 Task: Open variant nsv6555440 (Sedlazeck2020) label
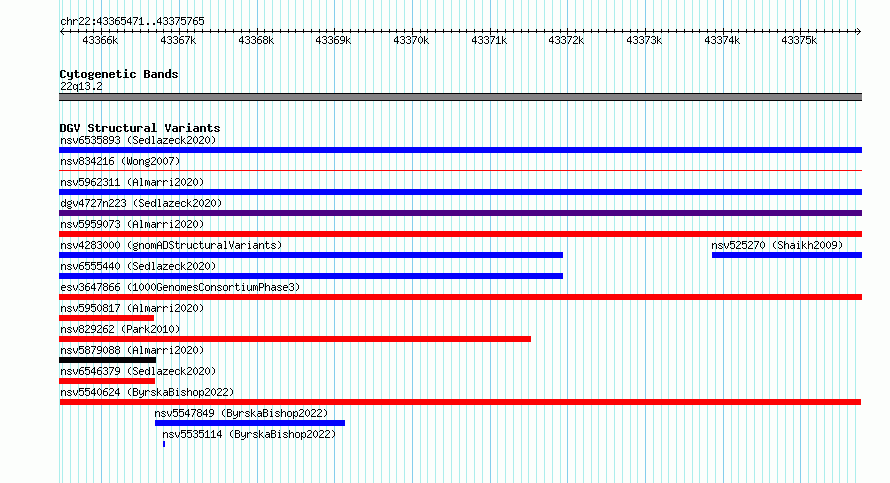click(x=138, y=266)
